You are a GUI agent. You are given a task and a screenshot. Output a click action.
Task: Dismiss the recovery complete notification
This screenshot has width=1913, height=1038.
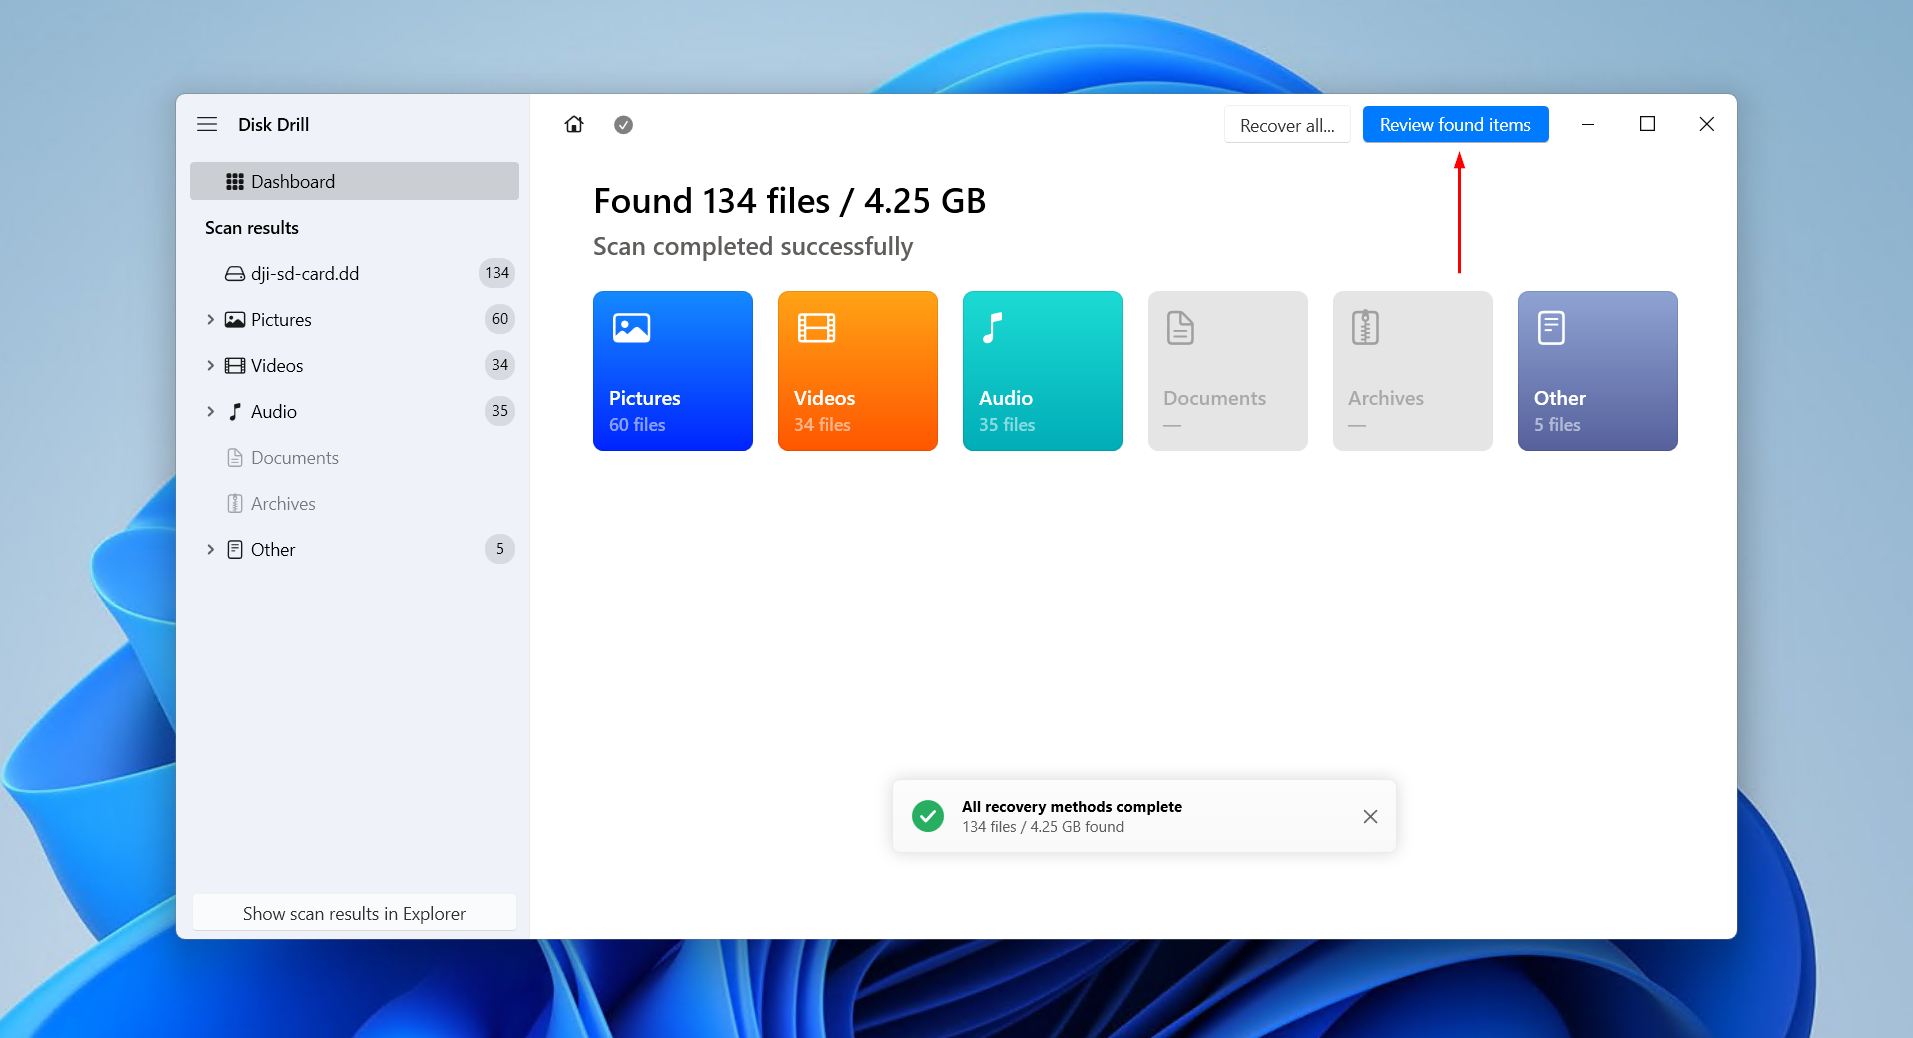tap(1370, 817)
